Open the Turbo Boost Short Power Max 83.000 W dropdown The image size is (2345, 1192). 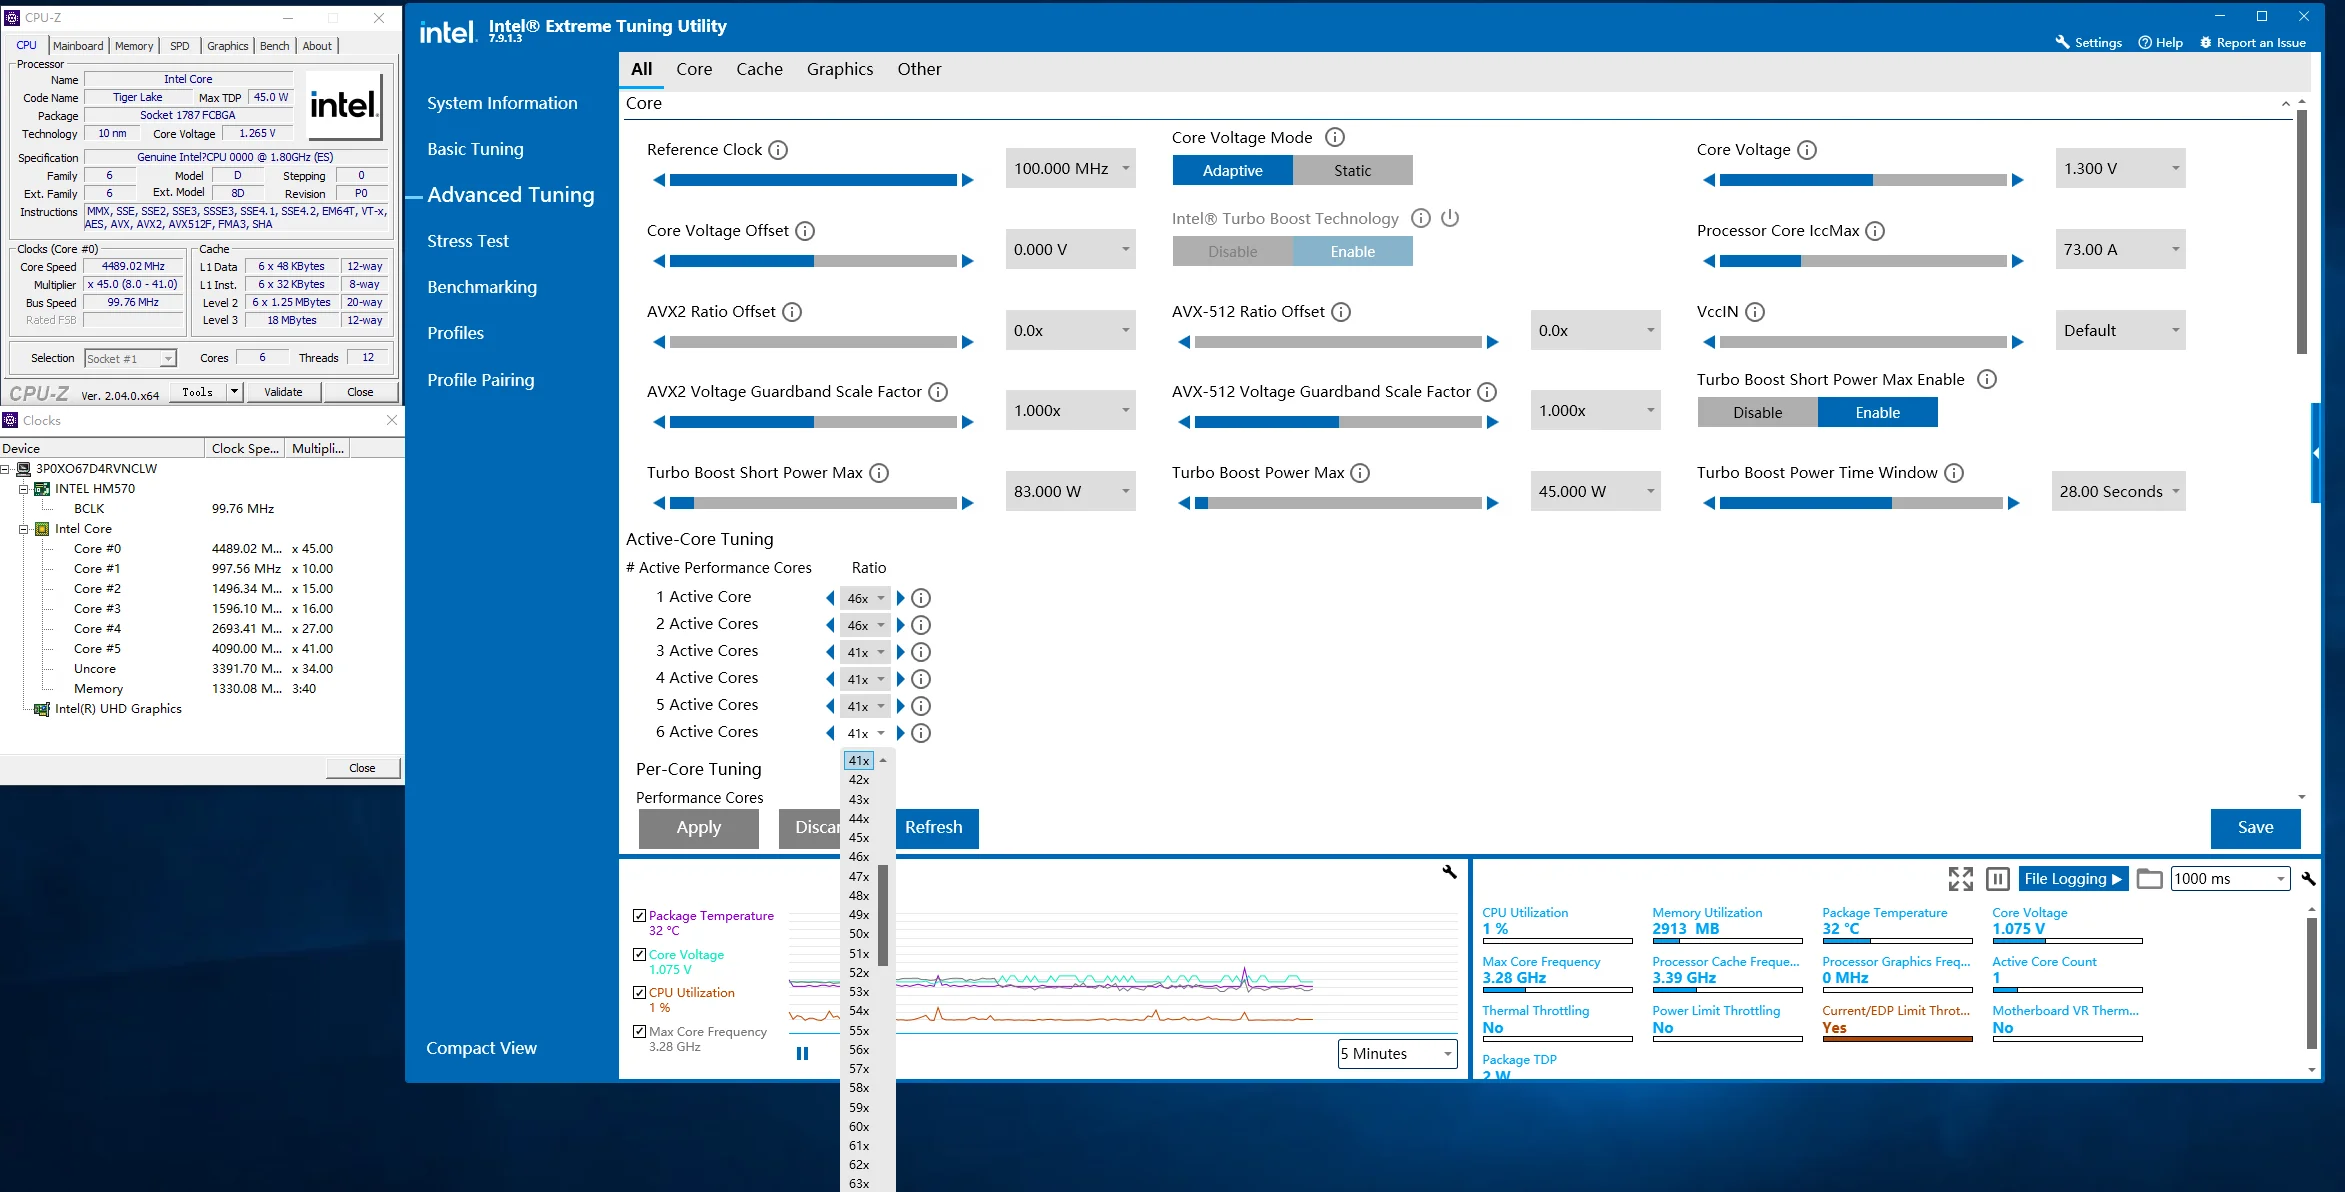[x=1071, y=491]
